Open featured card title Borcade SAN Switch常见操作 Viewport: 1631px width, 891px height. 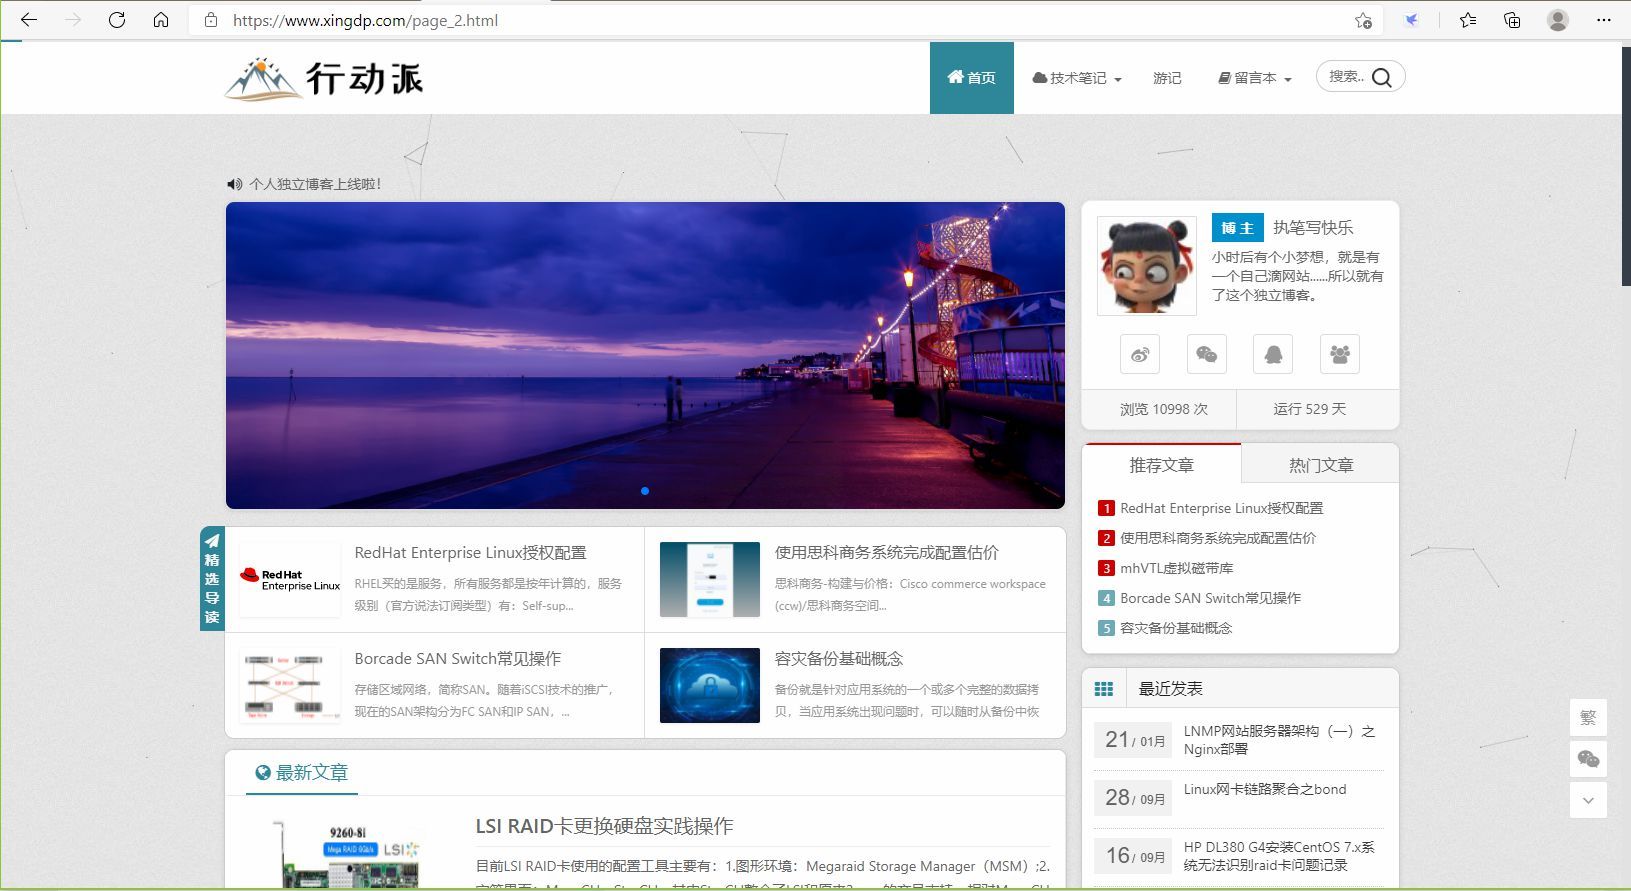(457, 658)
